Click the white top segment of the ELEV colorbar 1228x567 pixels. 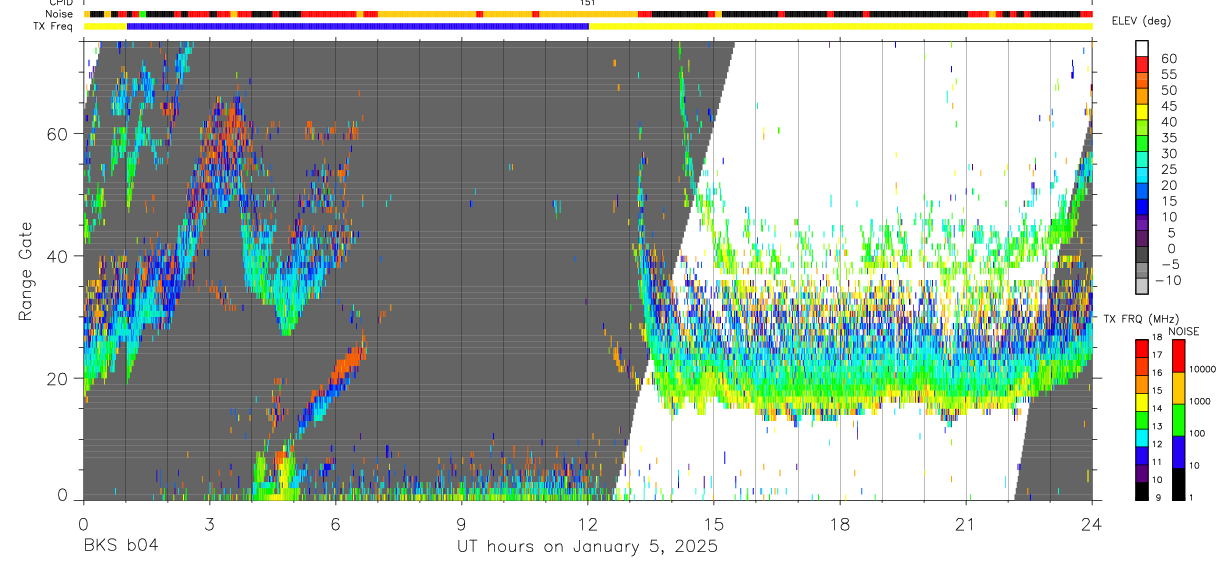click(1142, 47)
